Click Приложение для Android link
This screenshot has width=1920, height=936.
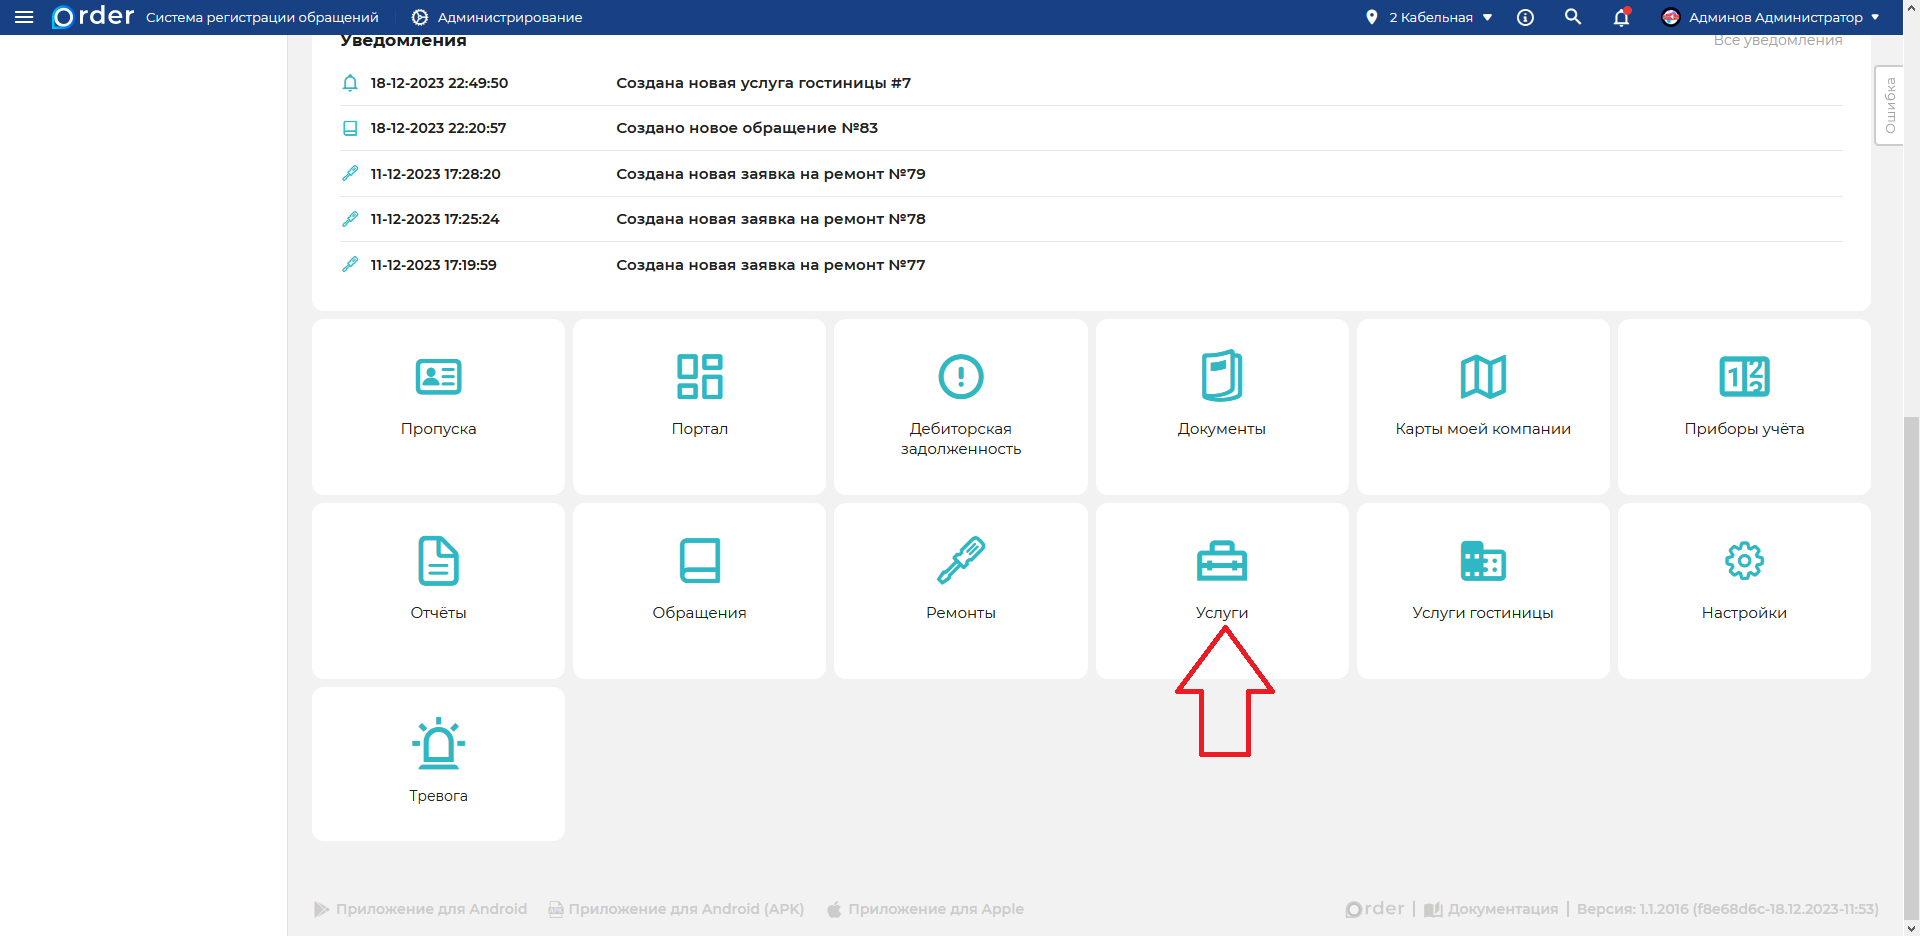point(421,909)
